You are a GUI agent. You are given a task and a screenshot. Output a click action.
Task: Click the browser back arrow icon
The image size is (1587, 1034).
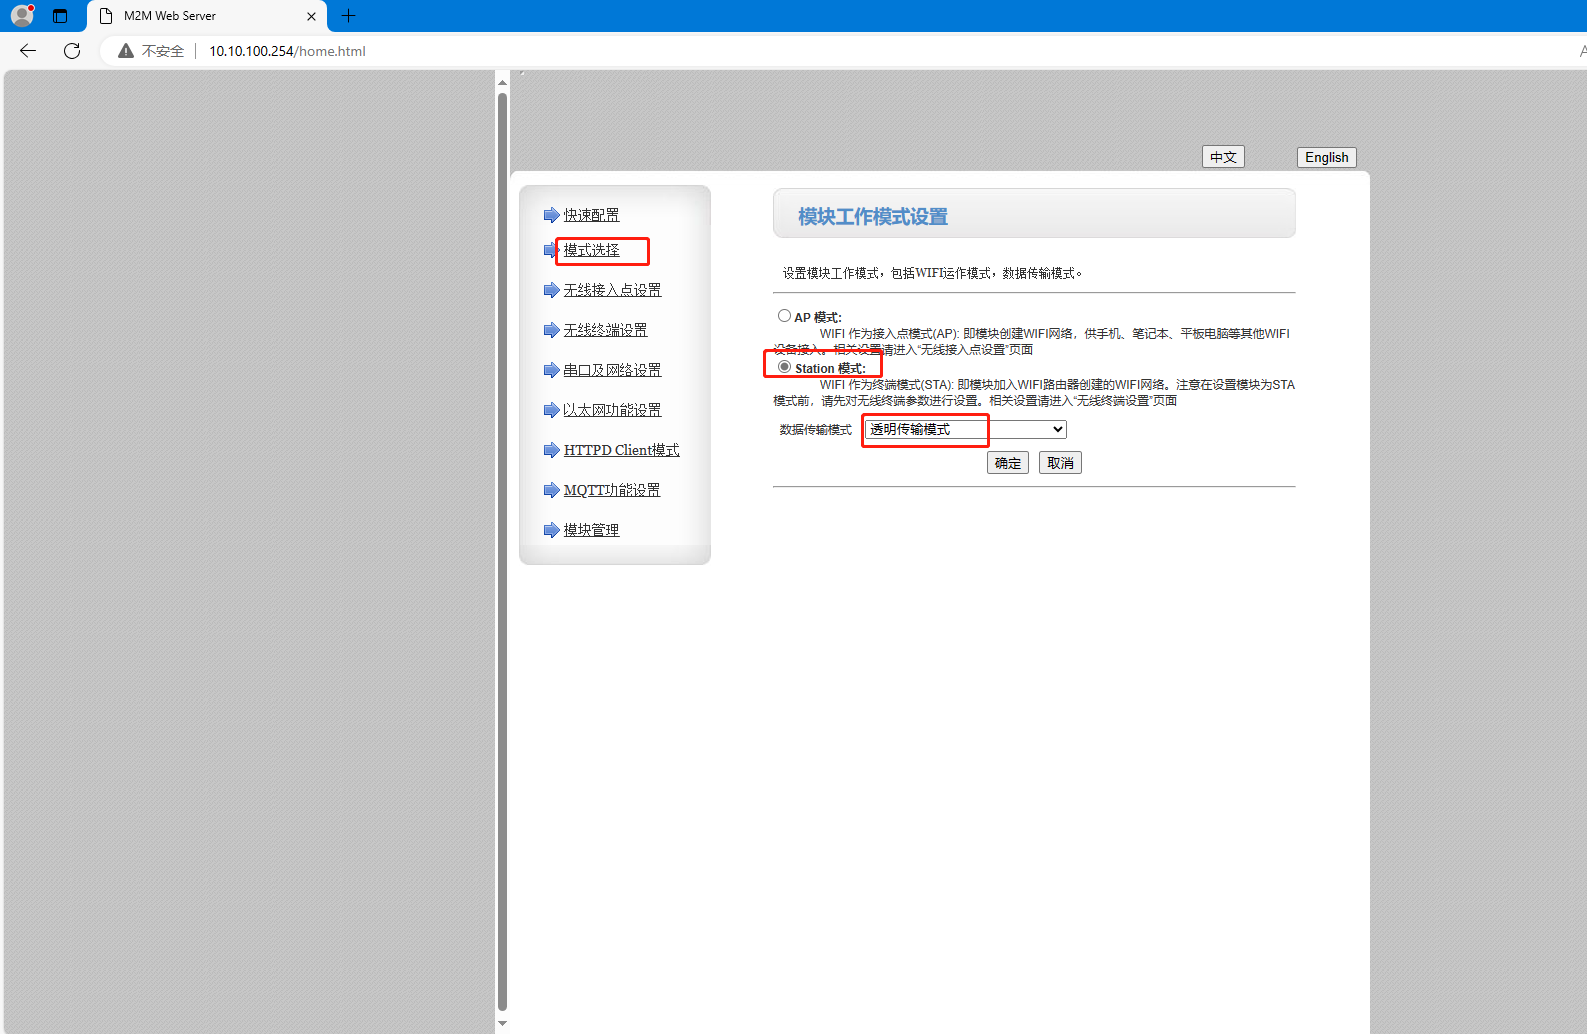[x=28, y=51]
